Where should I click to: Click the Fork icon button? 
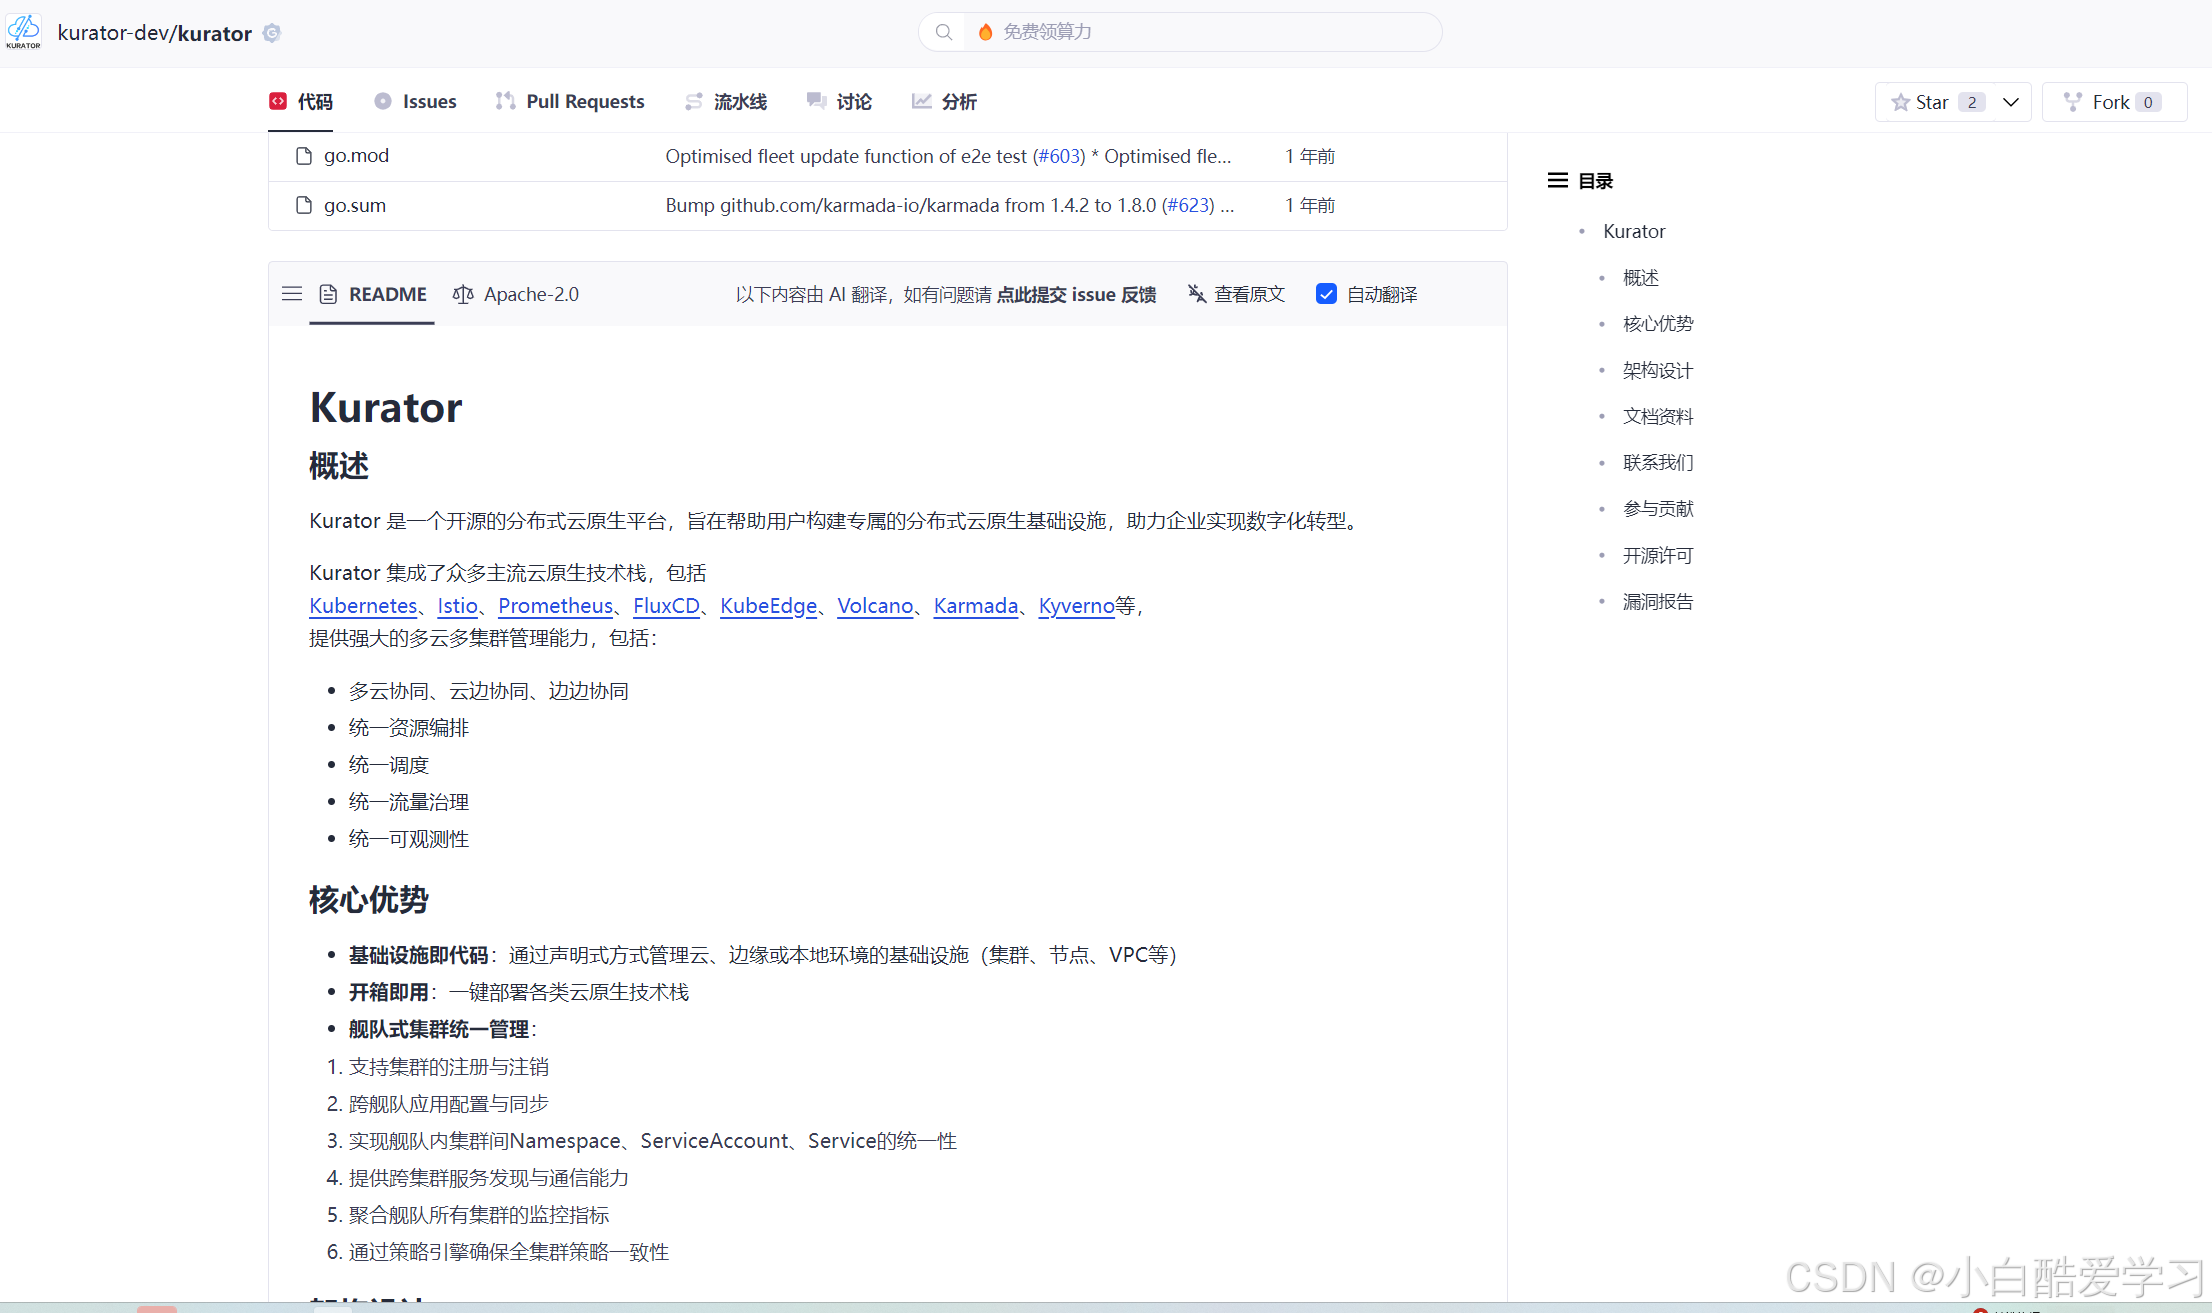click(2073, 102)
